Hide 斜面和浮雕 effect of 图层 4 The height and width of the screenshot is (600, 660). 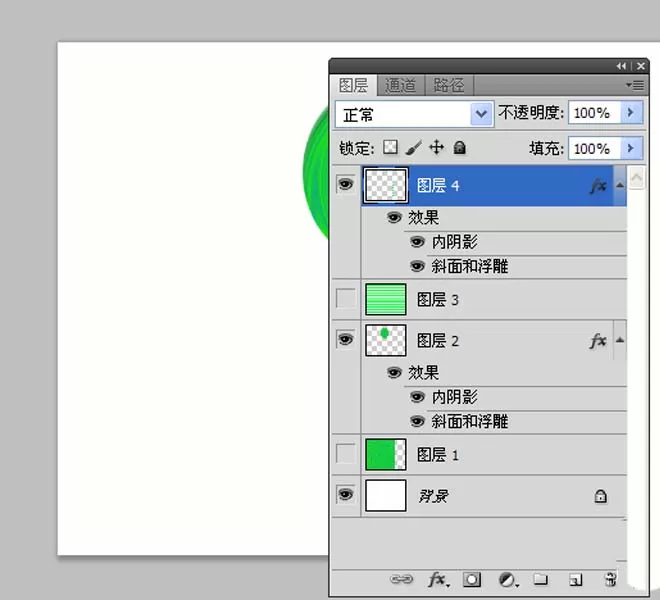coord(417,266)
